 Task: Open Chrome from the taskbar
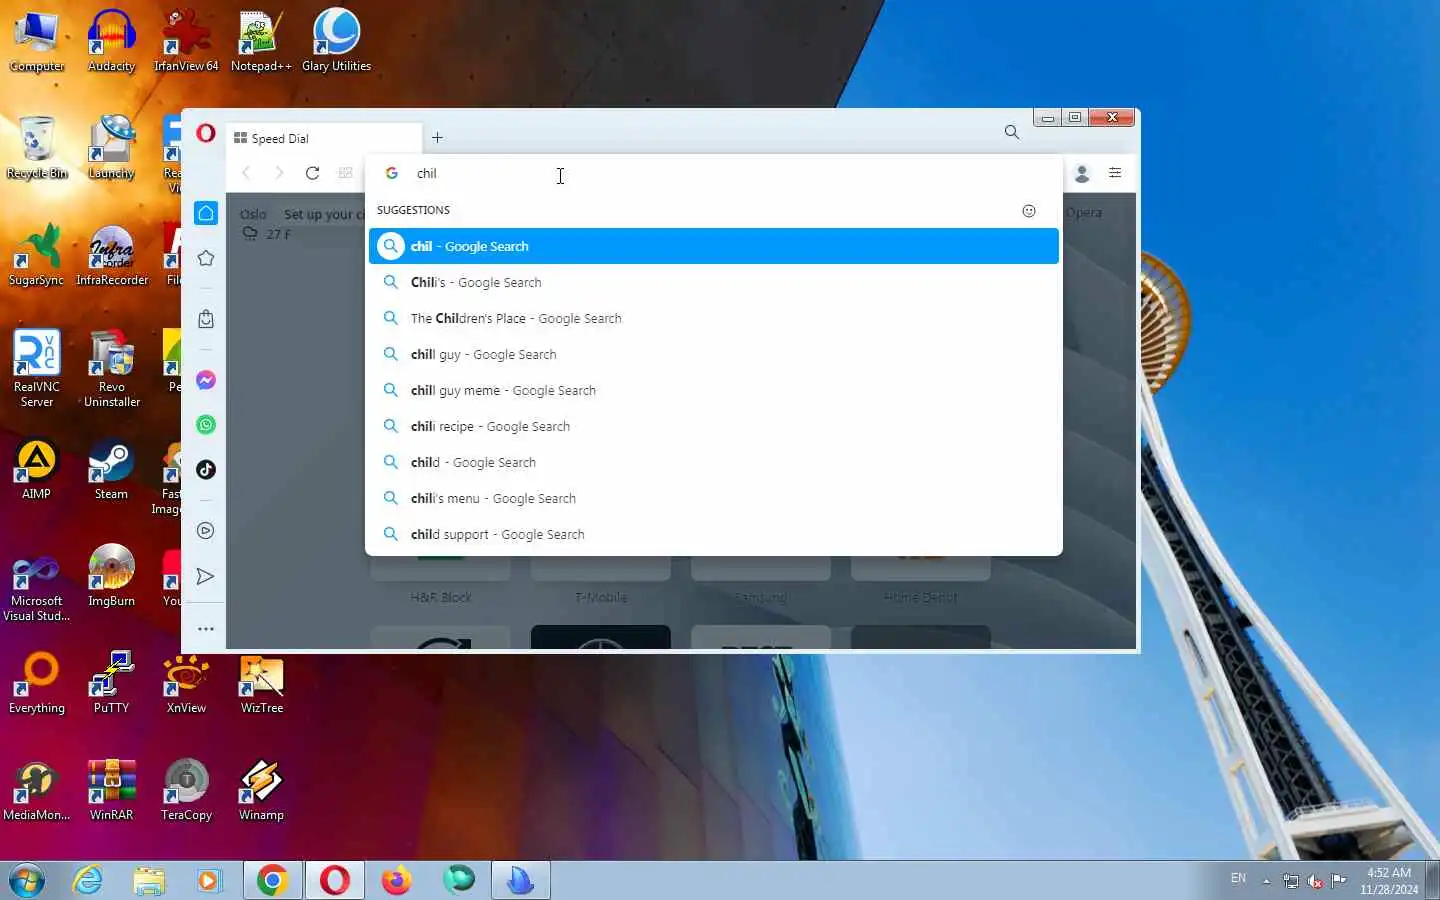click(272, 880)
